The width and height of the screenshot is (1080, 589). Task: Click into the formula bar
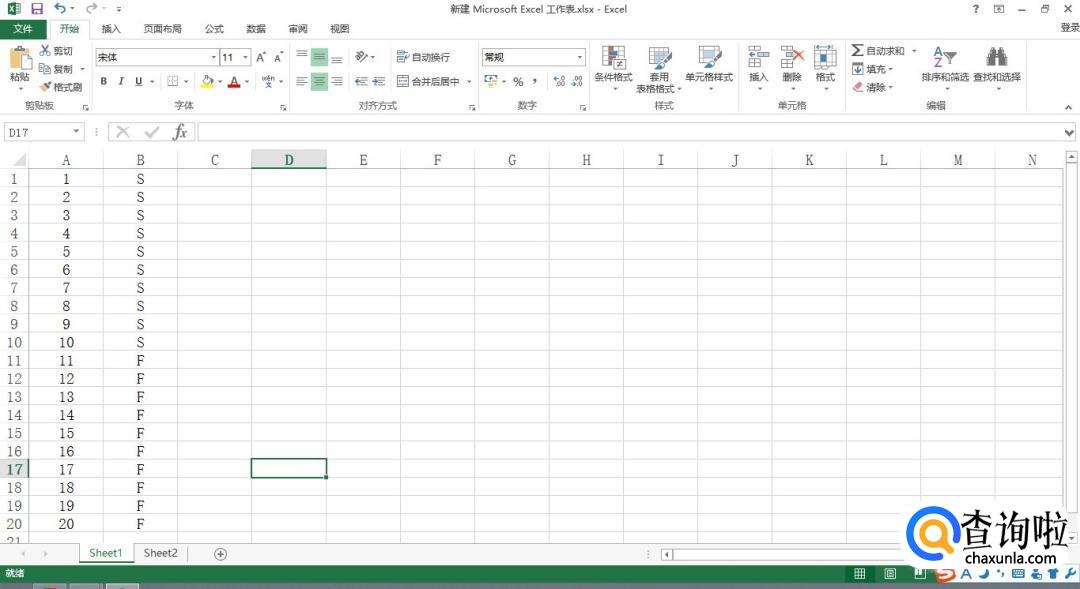(630, 132)
